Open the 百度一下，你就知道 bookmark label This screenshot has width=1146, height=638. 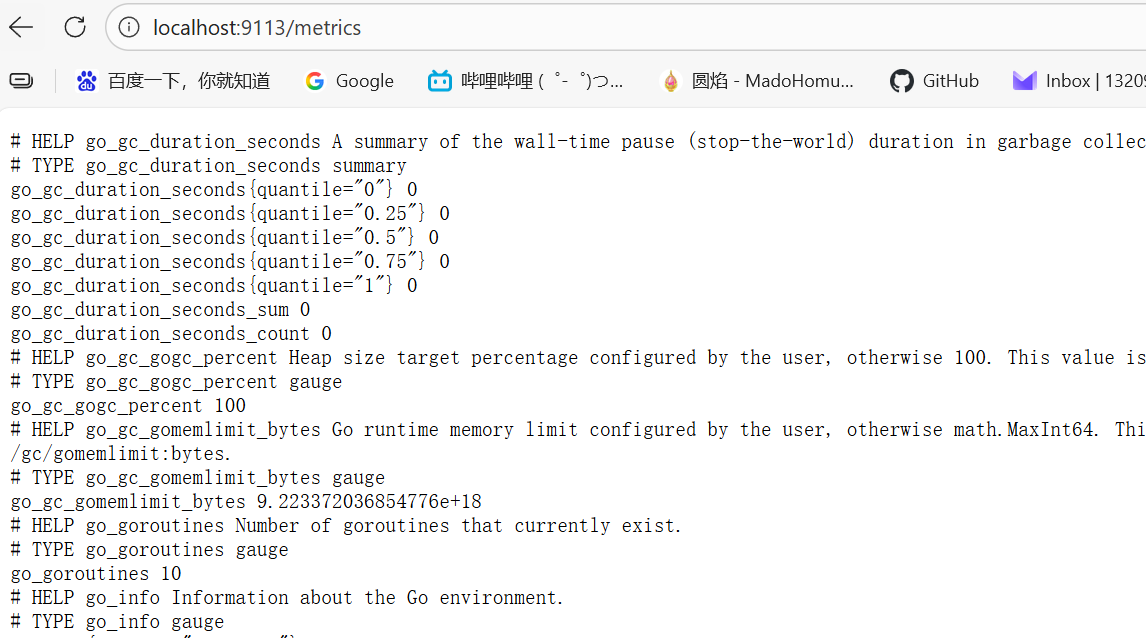tap(189, 81)
